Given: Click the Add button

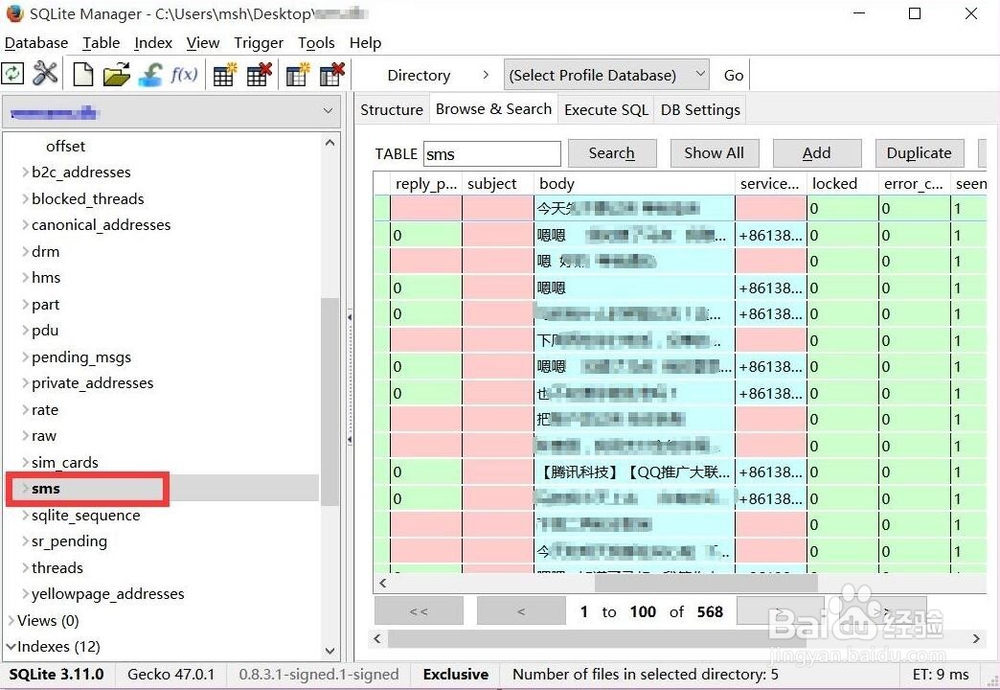Looking at the screenshot, I should [x=816, y=153].
